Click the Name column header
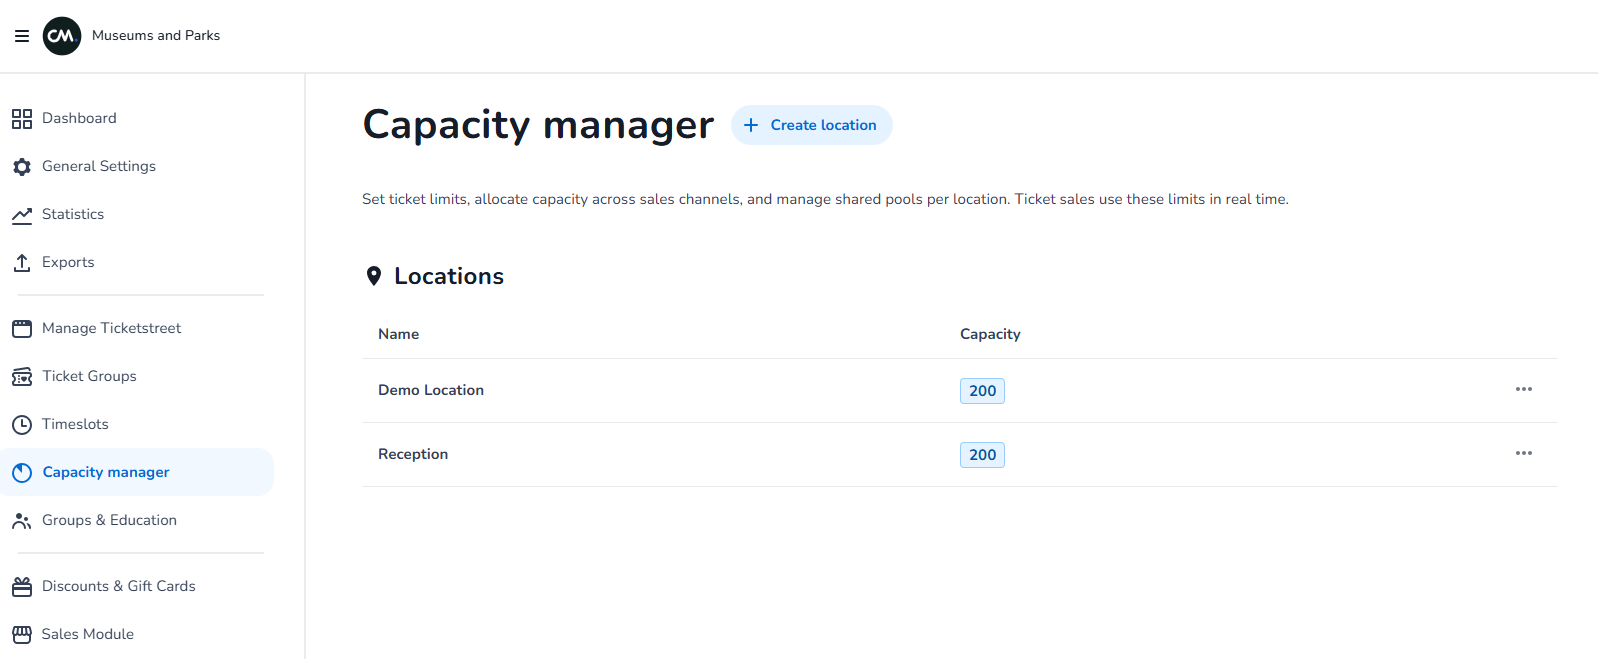Viewport: 1598px width, 659px height. point(398,334)
